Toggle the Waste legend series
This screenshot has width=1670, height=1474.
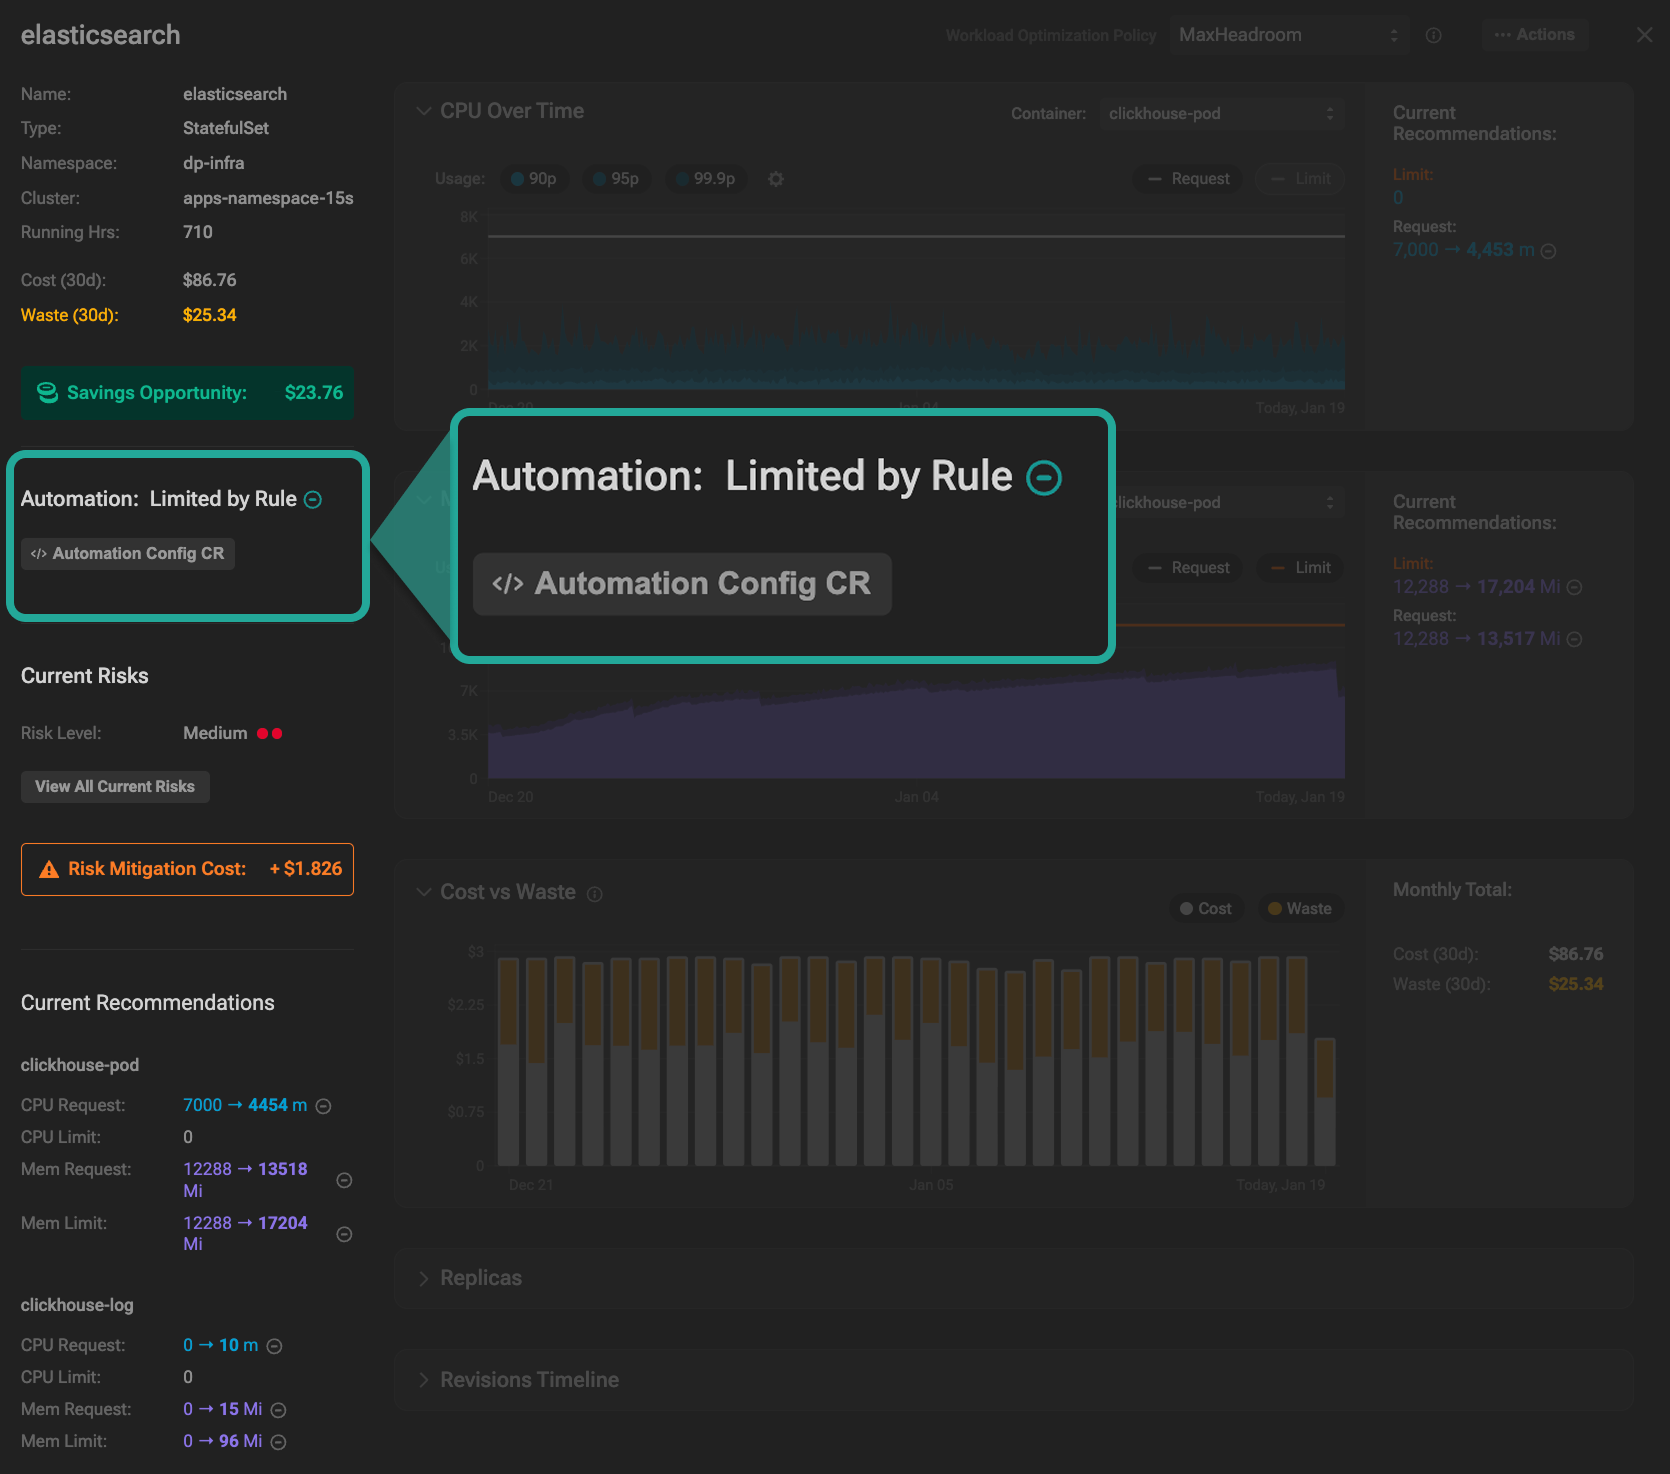1300,909
